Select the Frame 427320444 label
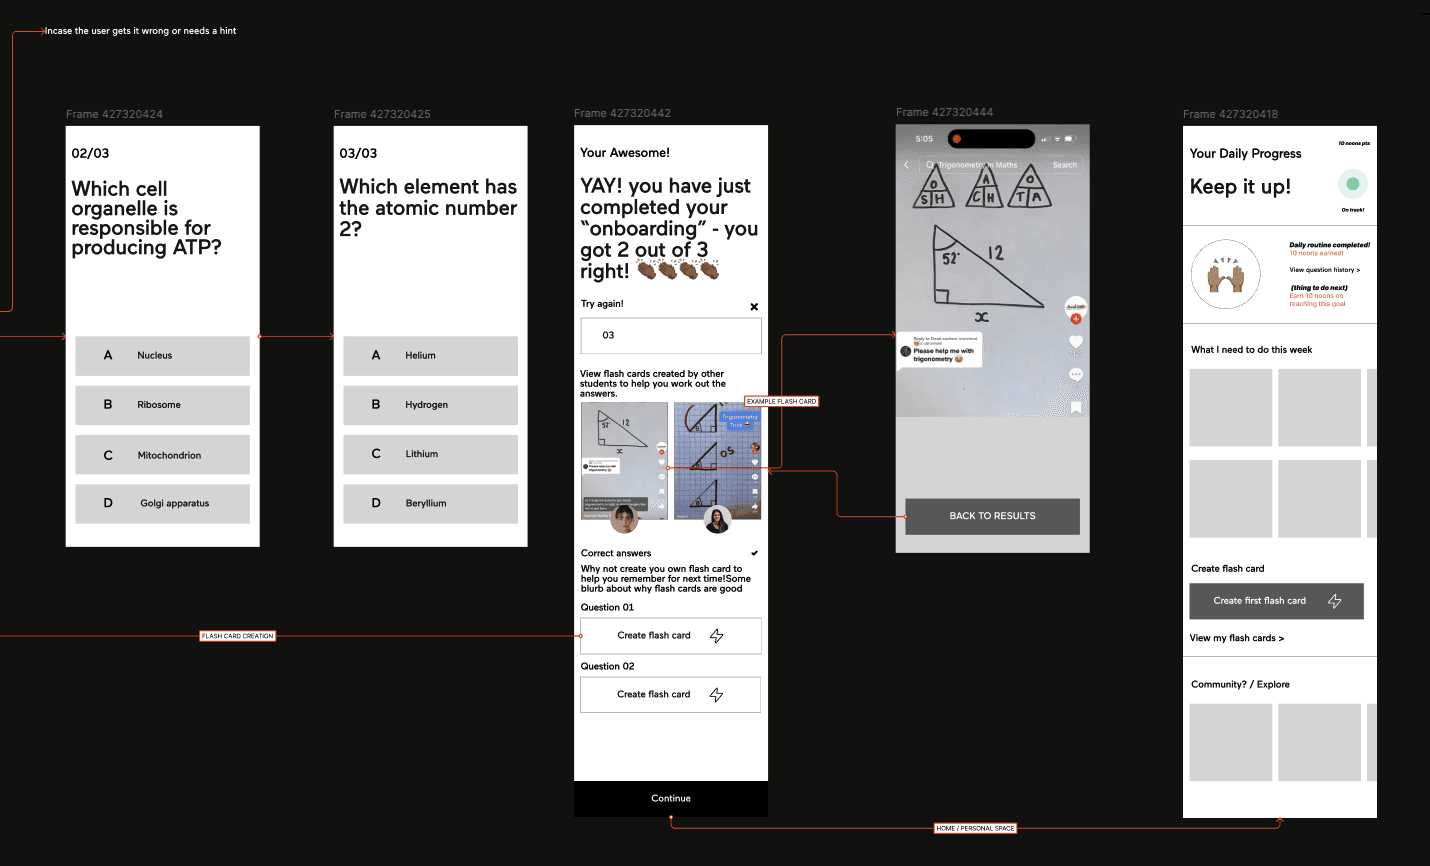The height and width of the screenshot is (866, 1430). click(x=944, y=112)
